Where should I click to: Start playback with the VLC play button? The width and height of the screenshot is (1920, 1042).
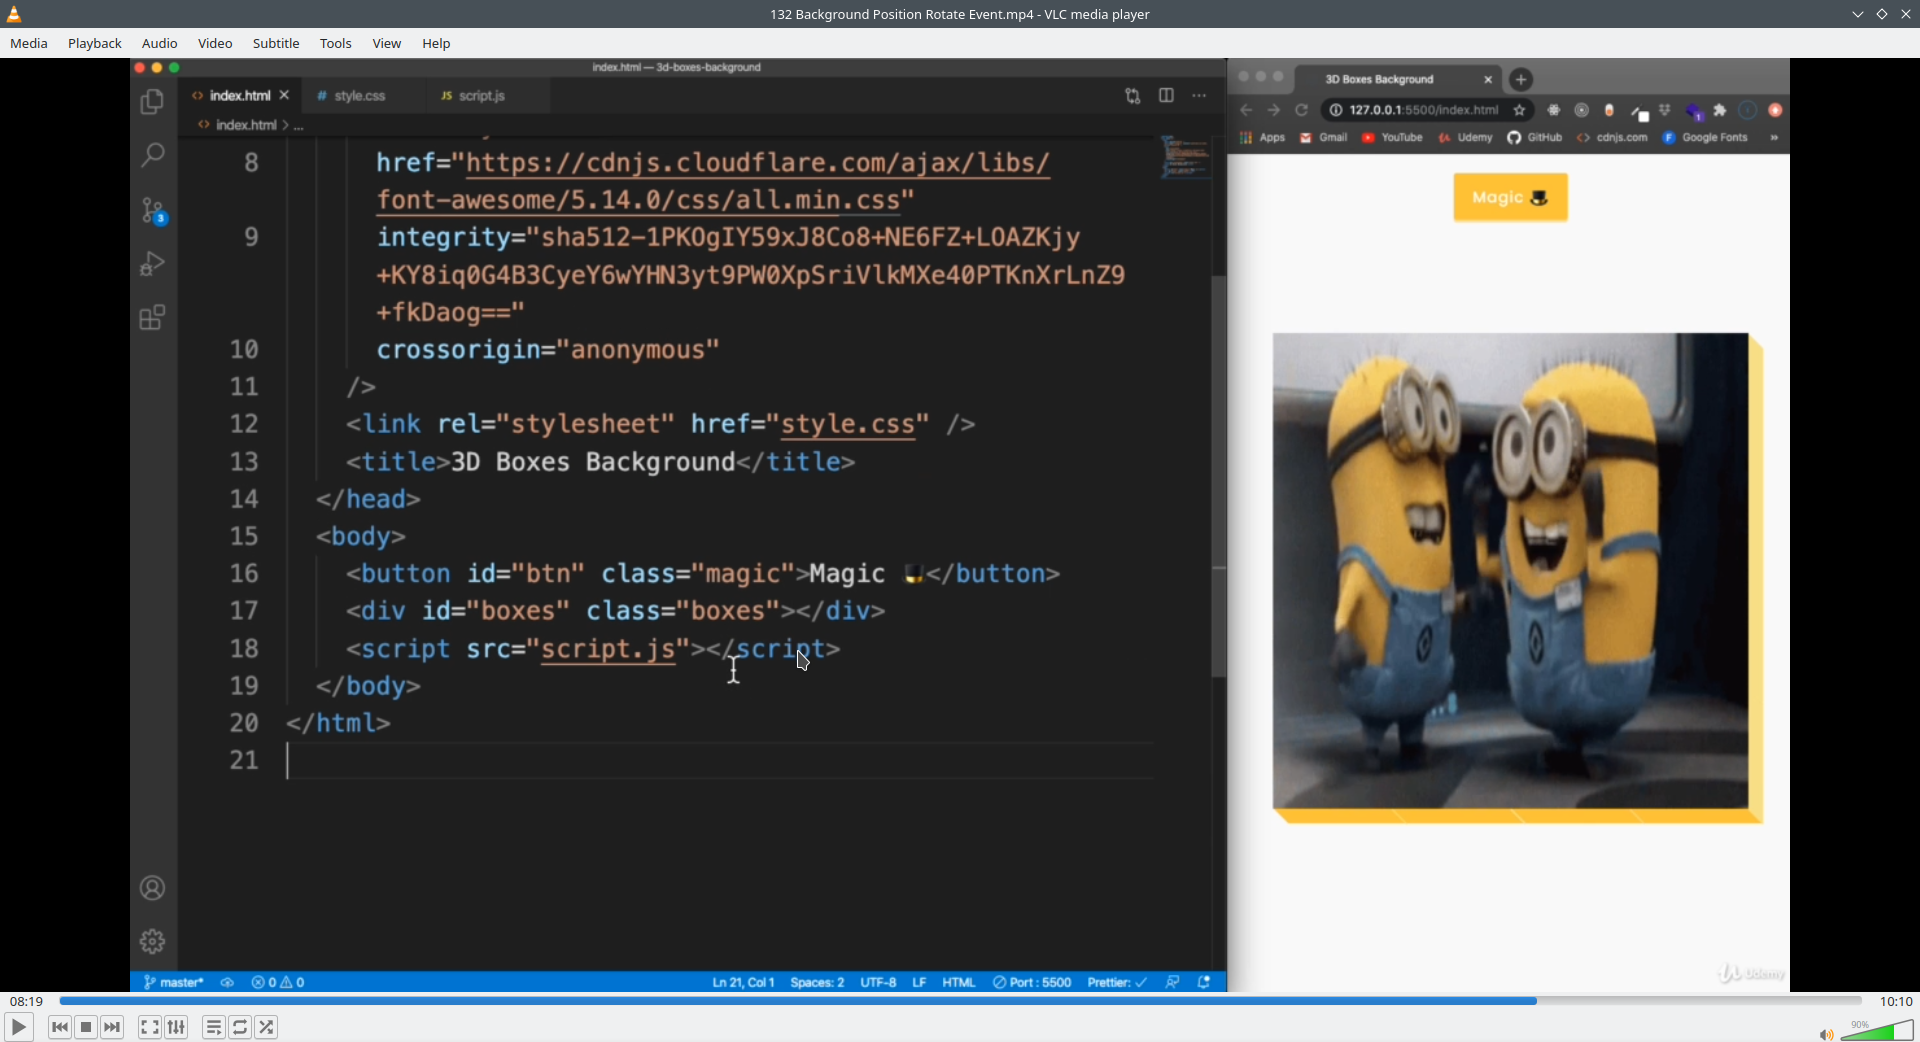coord(18,1027)
